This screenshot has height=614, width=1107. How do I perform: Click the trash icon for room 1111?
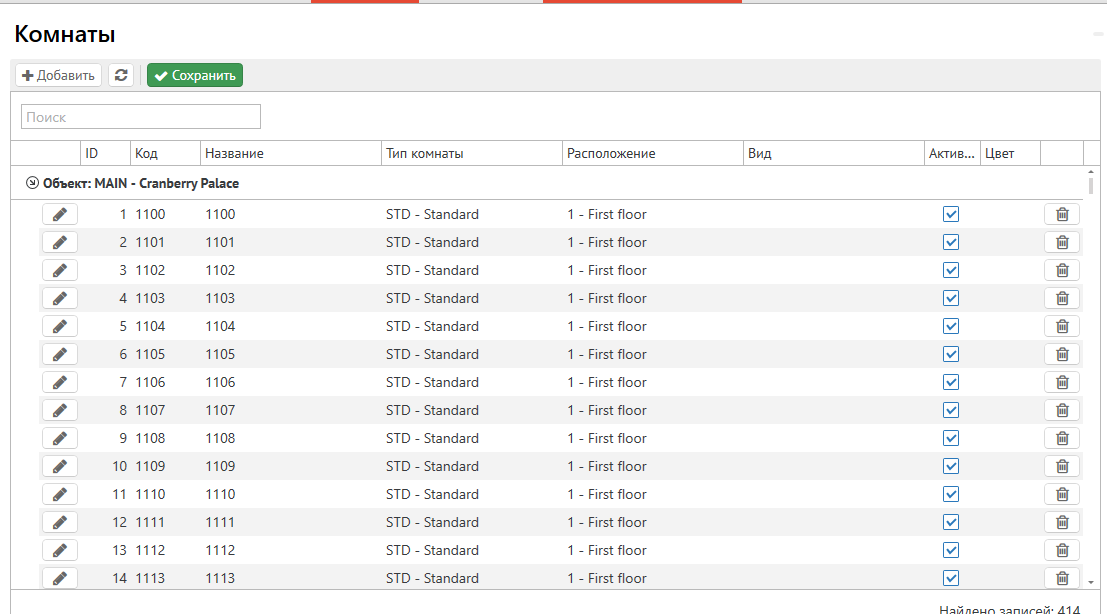pos(1062,522)
